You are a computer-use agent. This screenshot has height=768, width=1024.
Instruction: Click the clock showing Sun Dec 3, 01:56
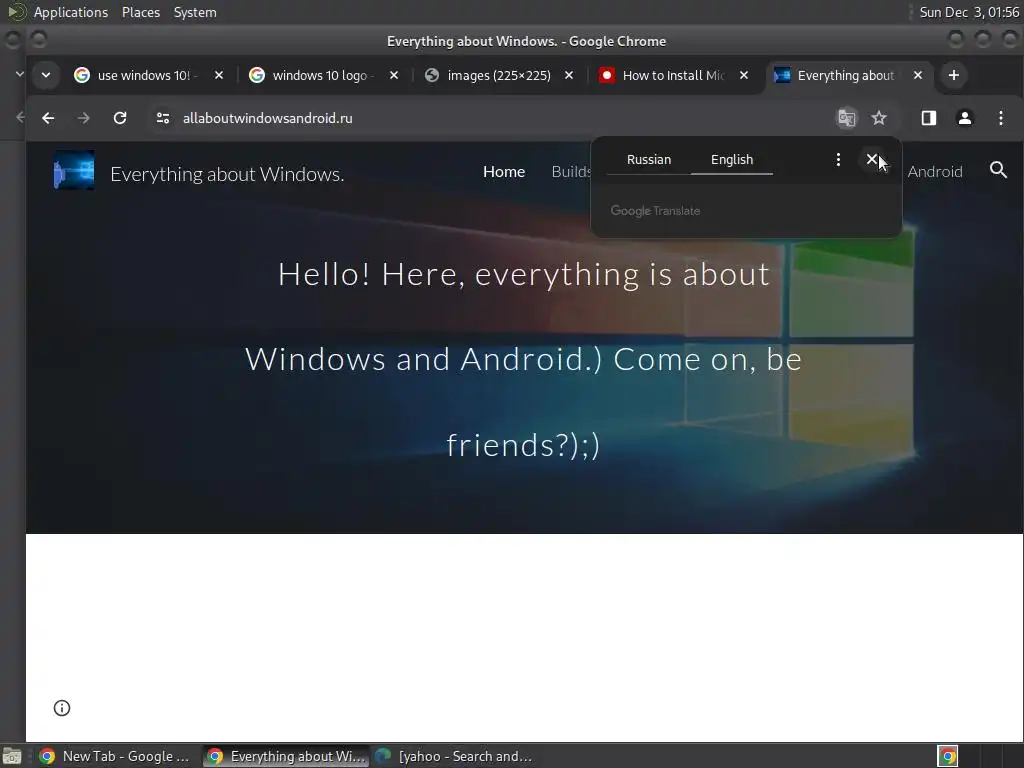tap(969, 12)
